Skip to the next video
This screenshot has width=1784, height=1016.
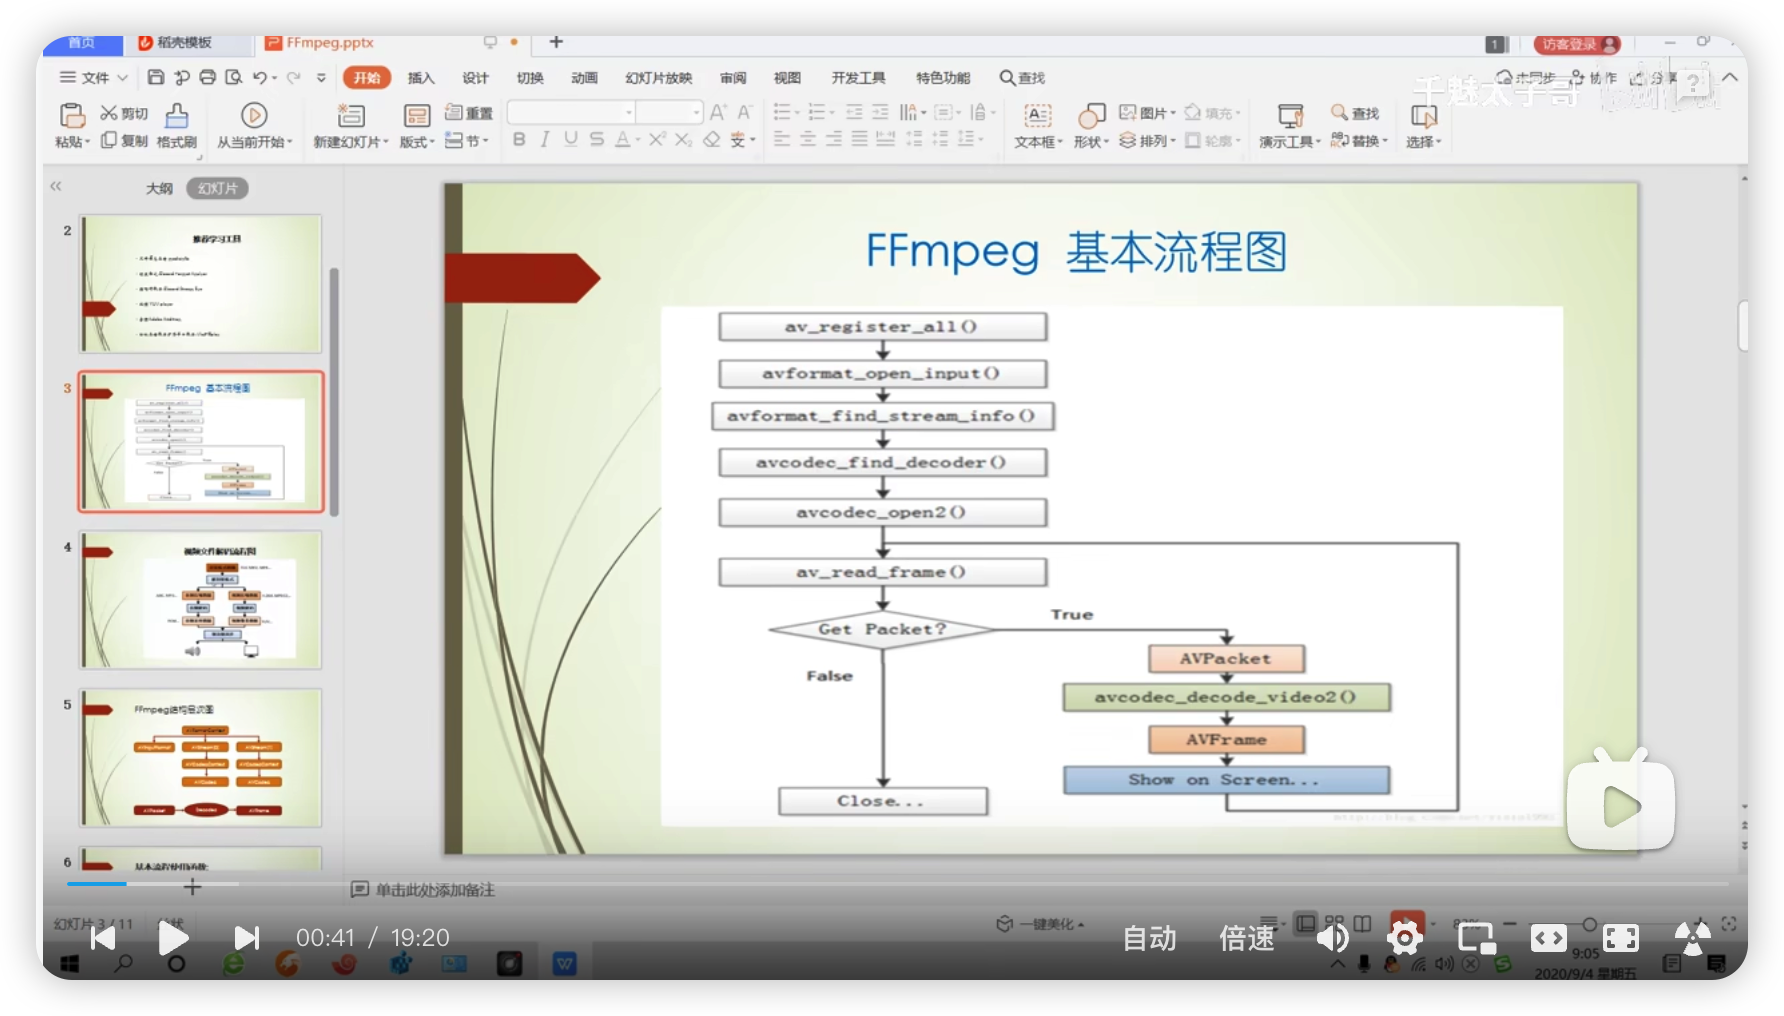pos(246,937)
